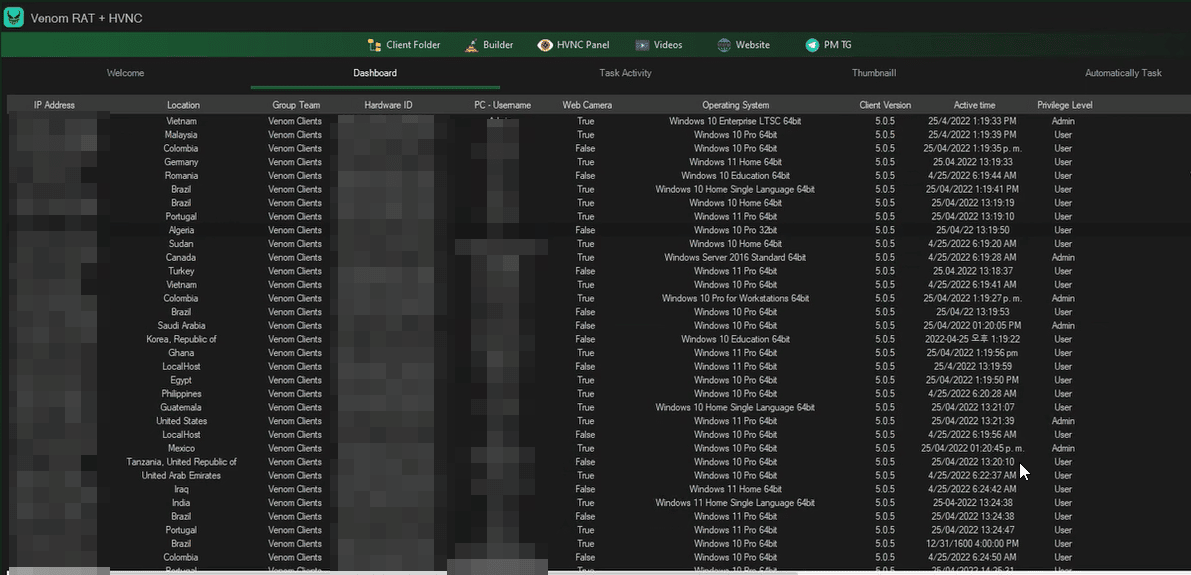Sort by the Hardware ID column header
The width and height of the screenshot is (1191, 575).
pos(388,105)
